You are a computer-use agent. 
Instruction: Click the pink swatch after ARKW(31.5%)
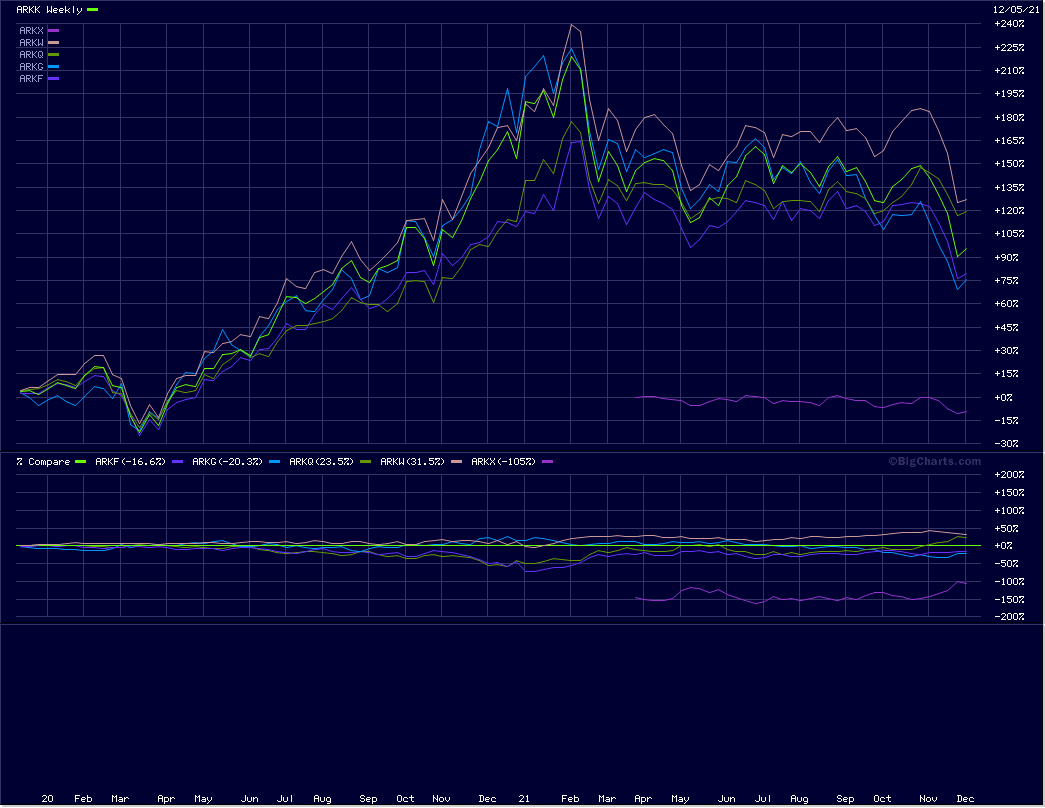(457, 462)
